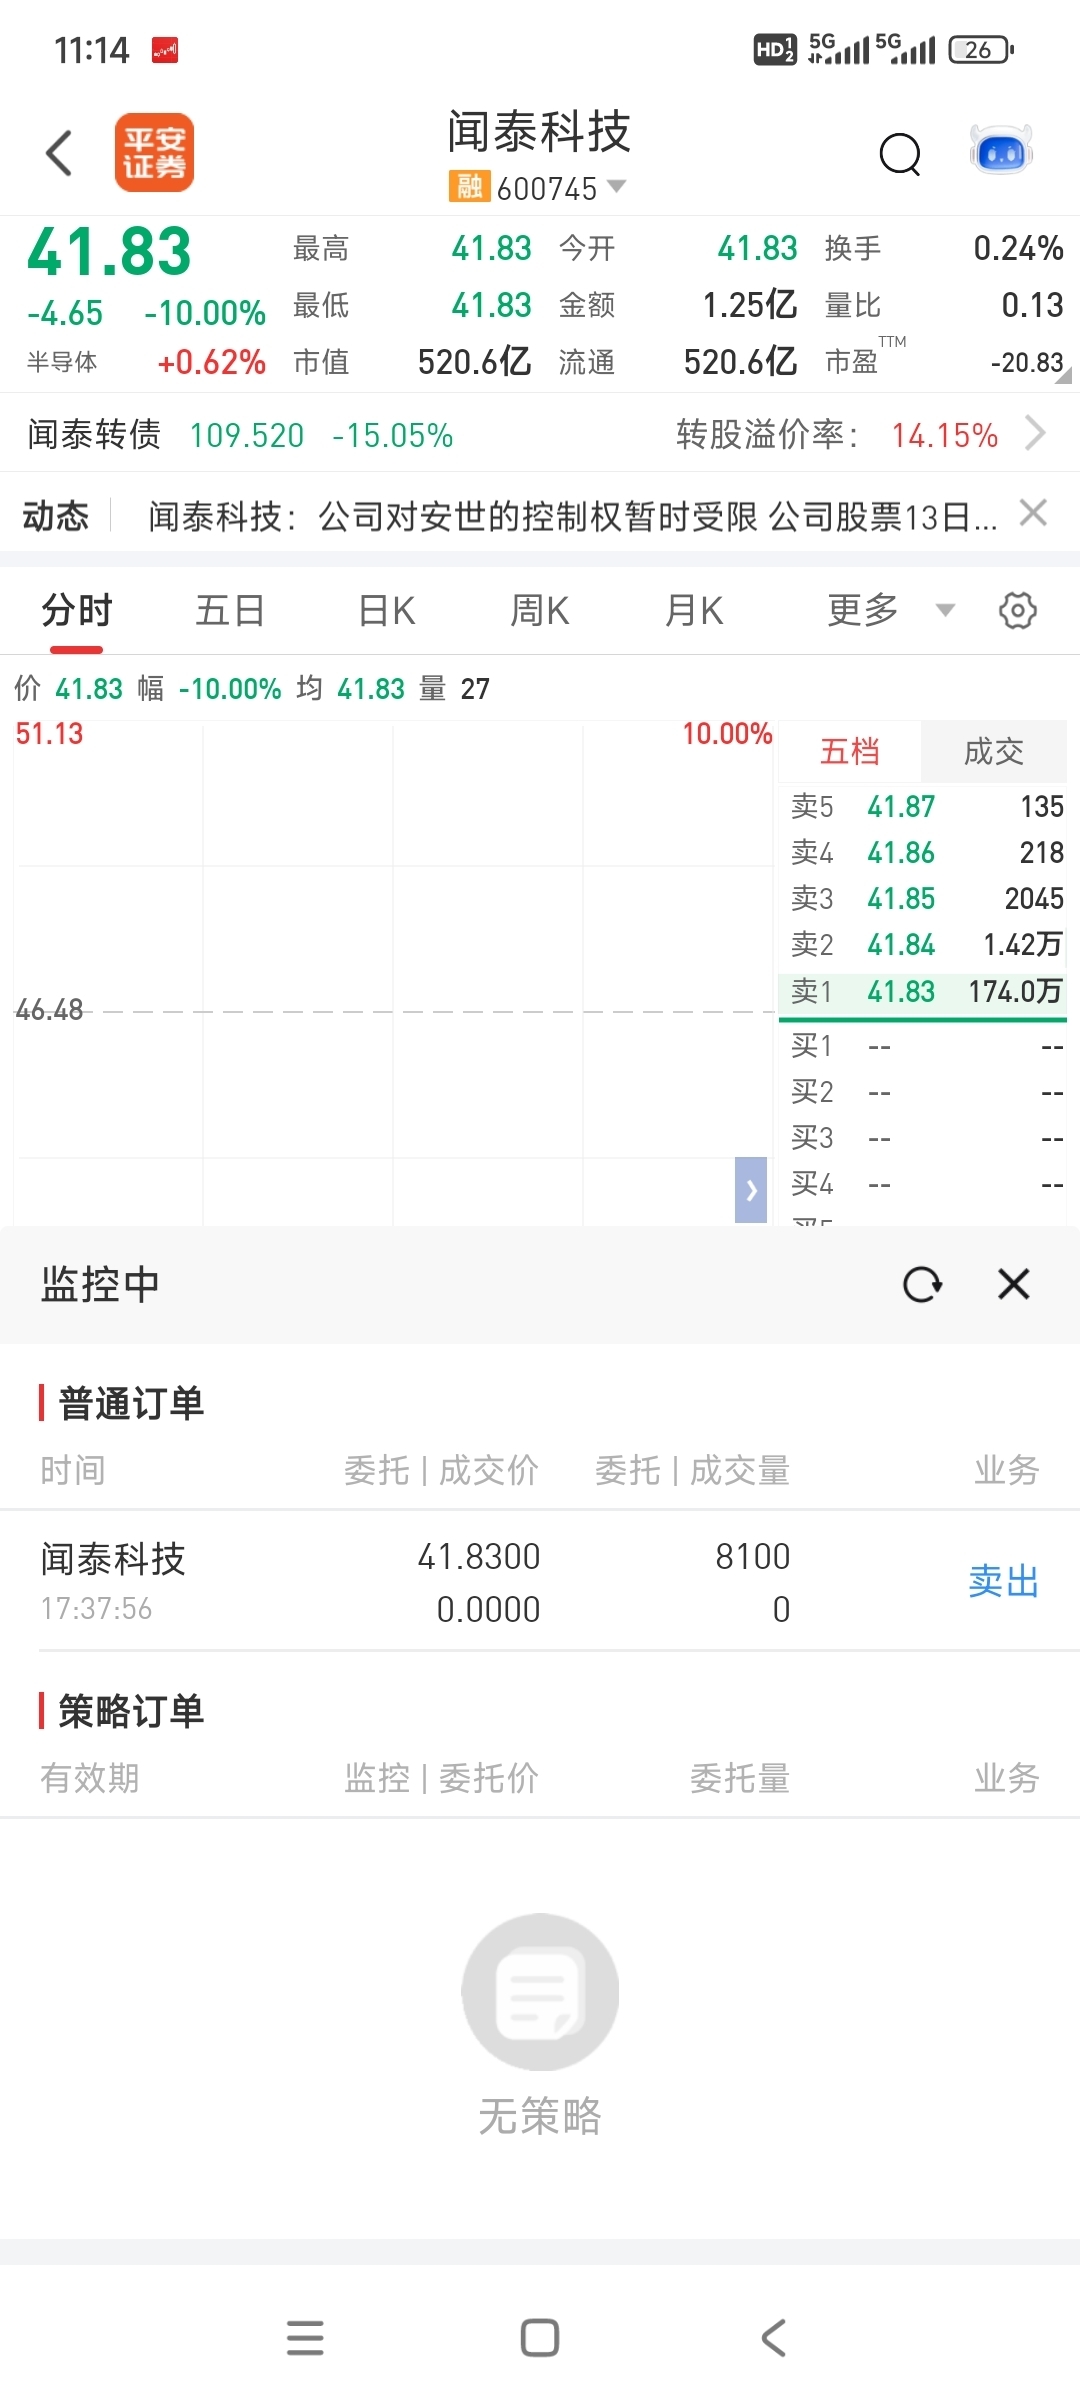The image size is (1080, 2400).
Task: Tap the 闻泰科技 title text
Action: tap(539, 132)
